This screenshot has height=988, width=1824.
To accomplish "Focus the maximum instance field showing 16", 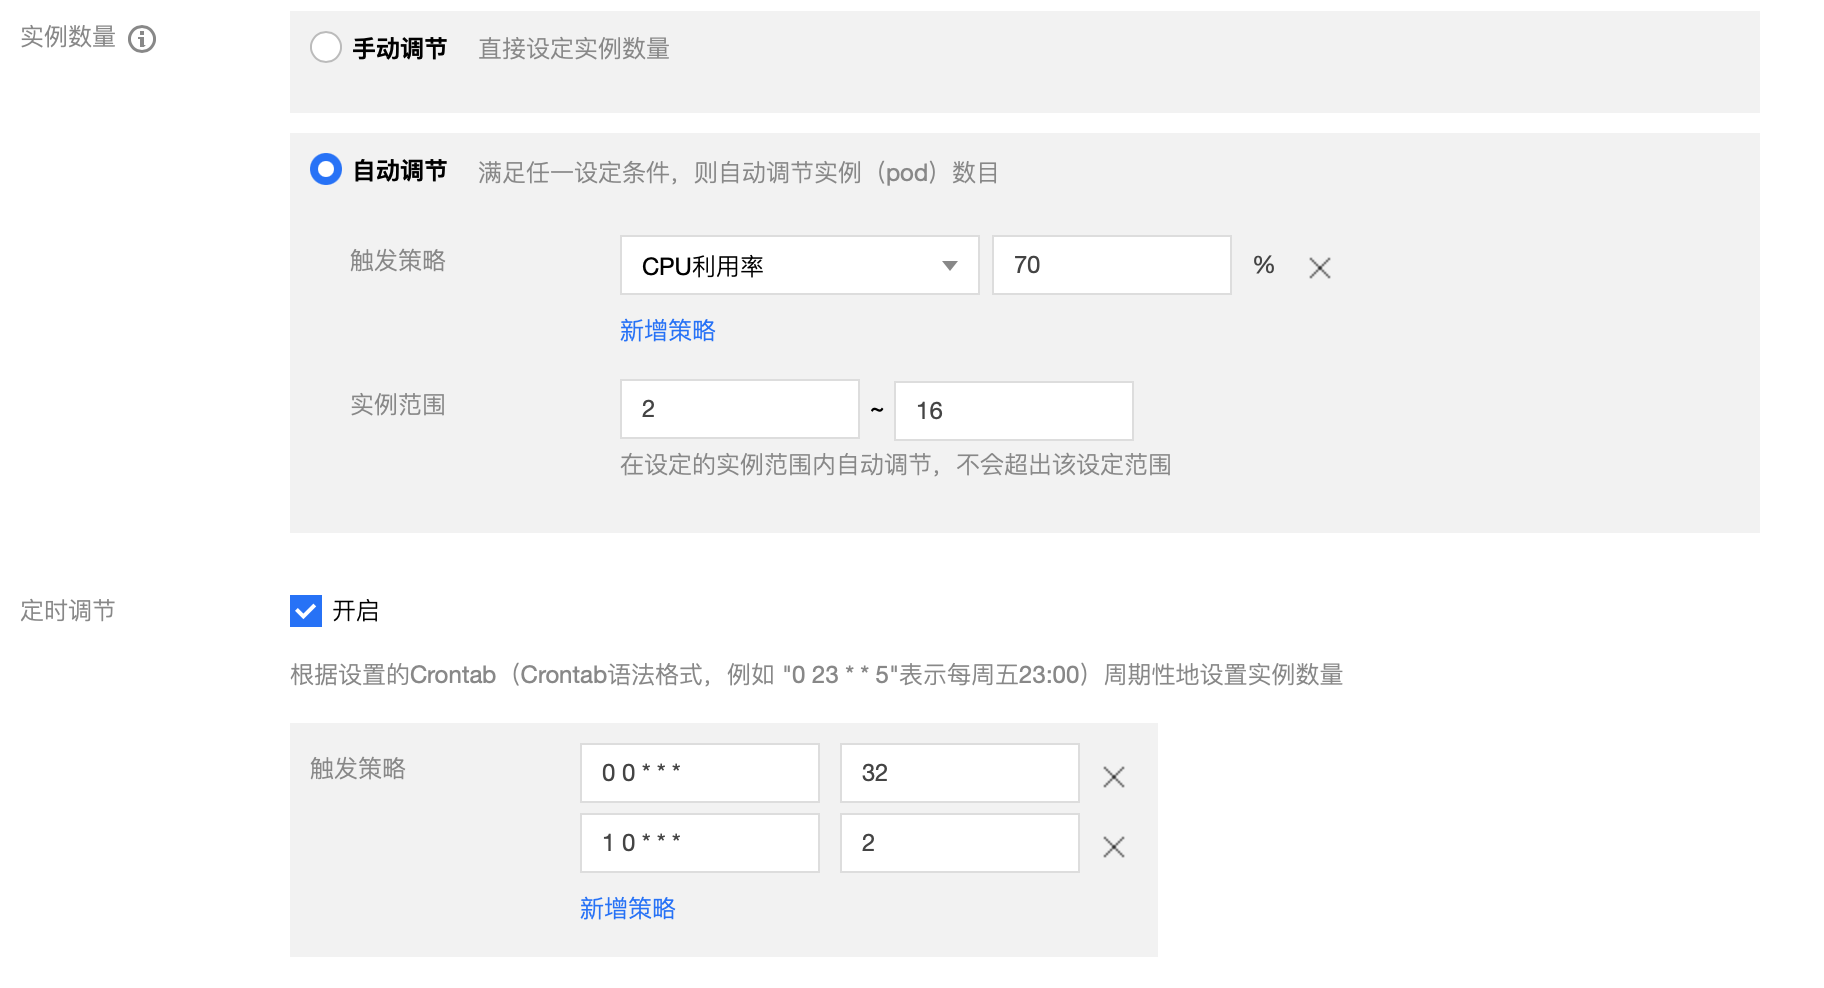I will [1013, 410].
